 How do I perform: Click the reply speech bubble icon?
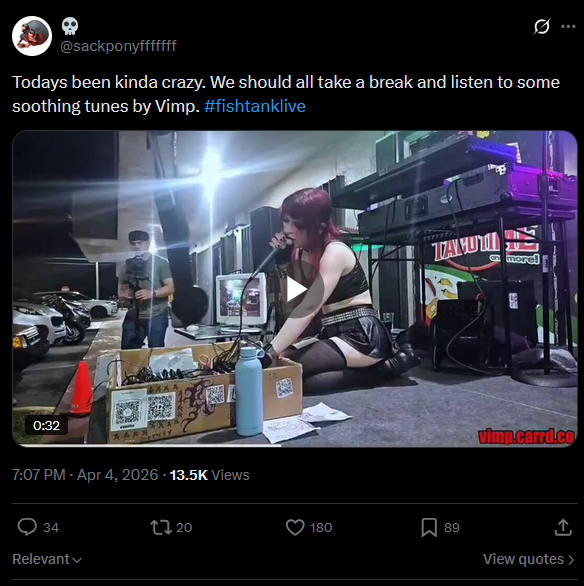(27, 527)
